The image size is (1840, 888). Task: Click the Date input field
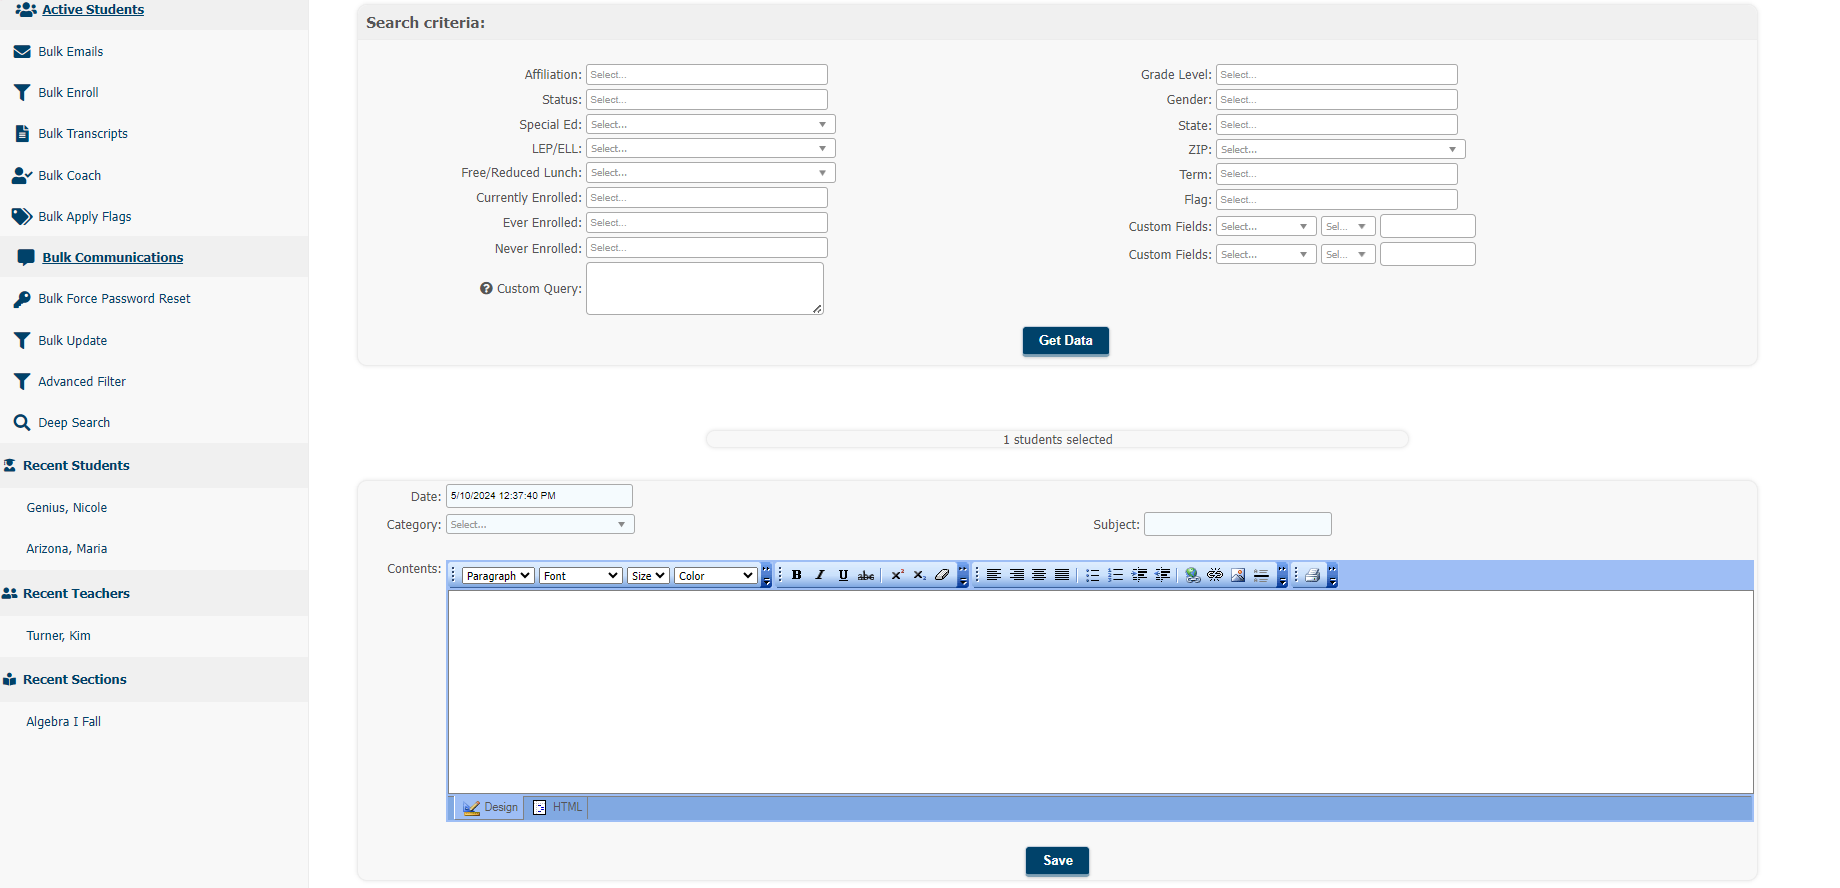coord(539,496)
